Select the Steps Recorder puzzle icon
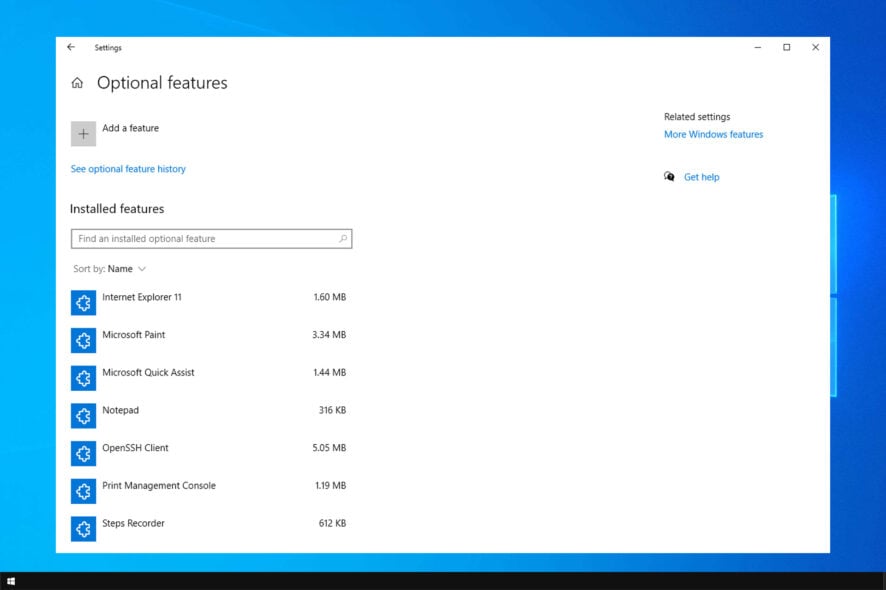Viewport: 886px width, 590px height. (83, 529)
